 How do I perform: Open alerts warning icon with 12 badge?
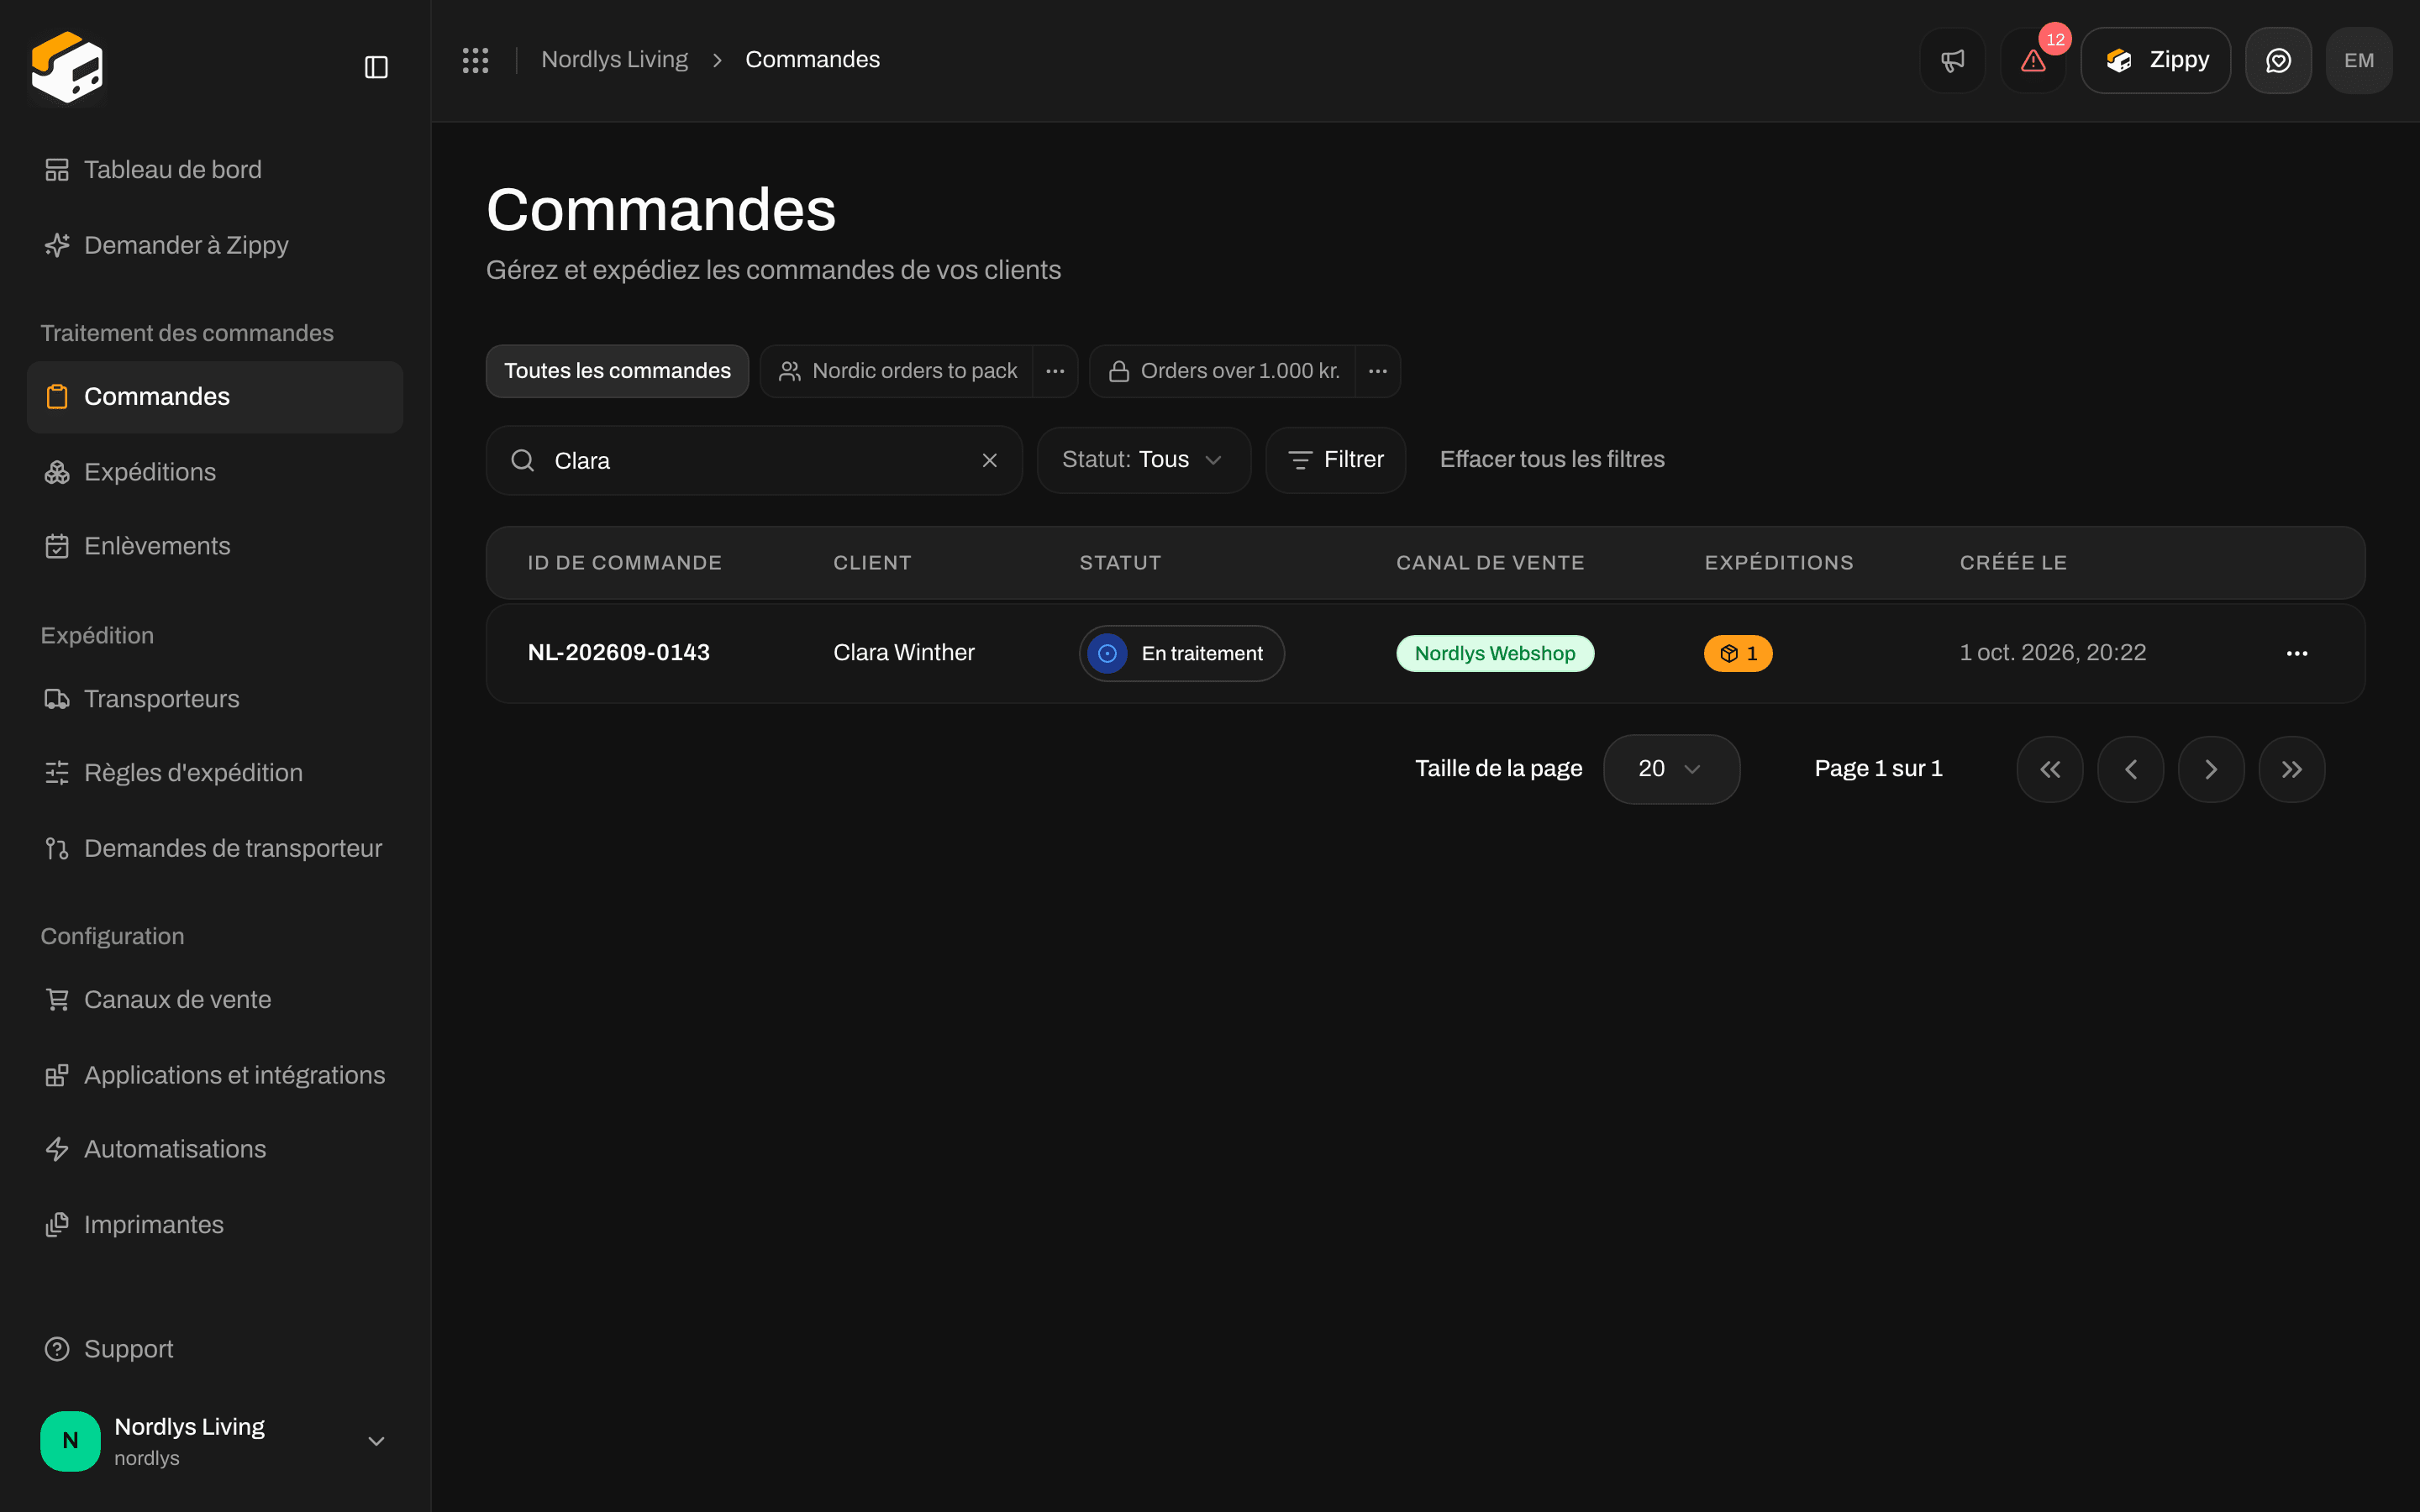click(2033, 60)
